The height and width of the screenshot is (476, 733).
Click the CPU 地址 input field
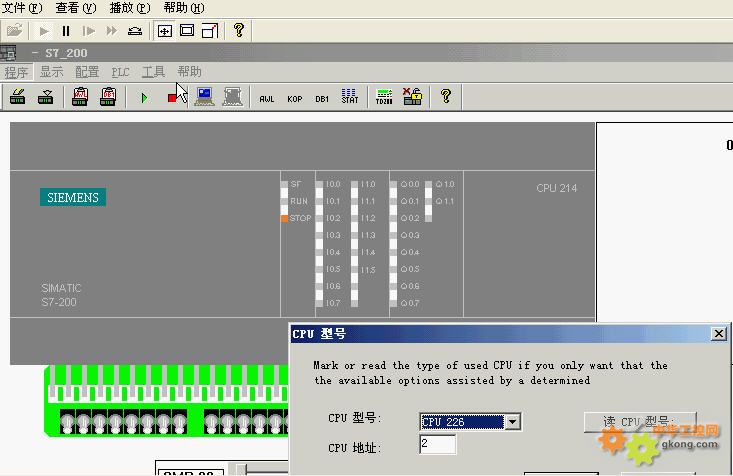438,444
